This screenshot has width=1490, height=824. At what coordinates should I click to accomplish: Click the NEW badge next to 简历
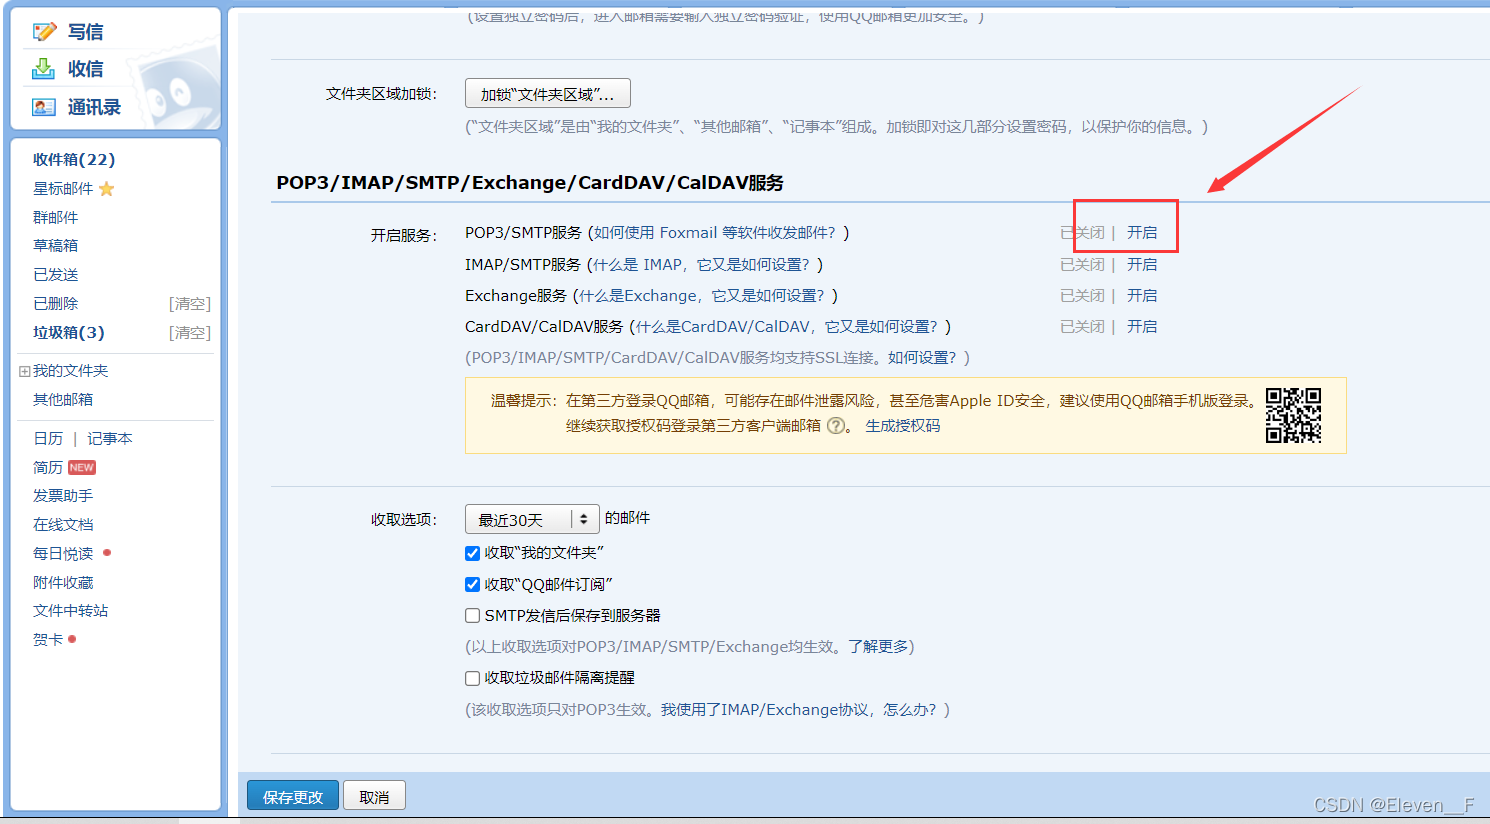point(82,467)
